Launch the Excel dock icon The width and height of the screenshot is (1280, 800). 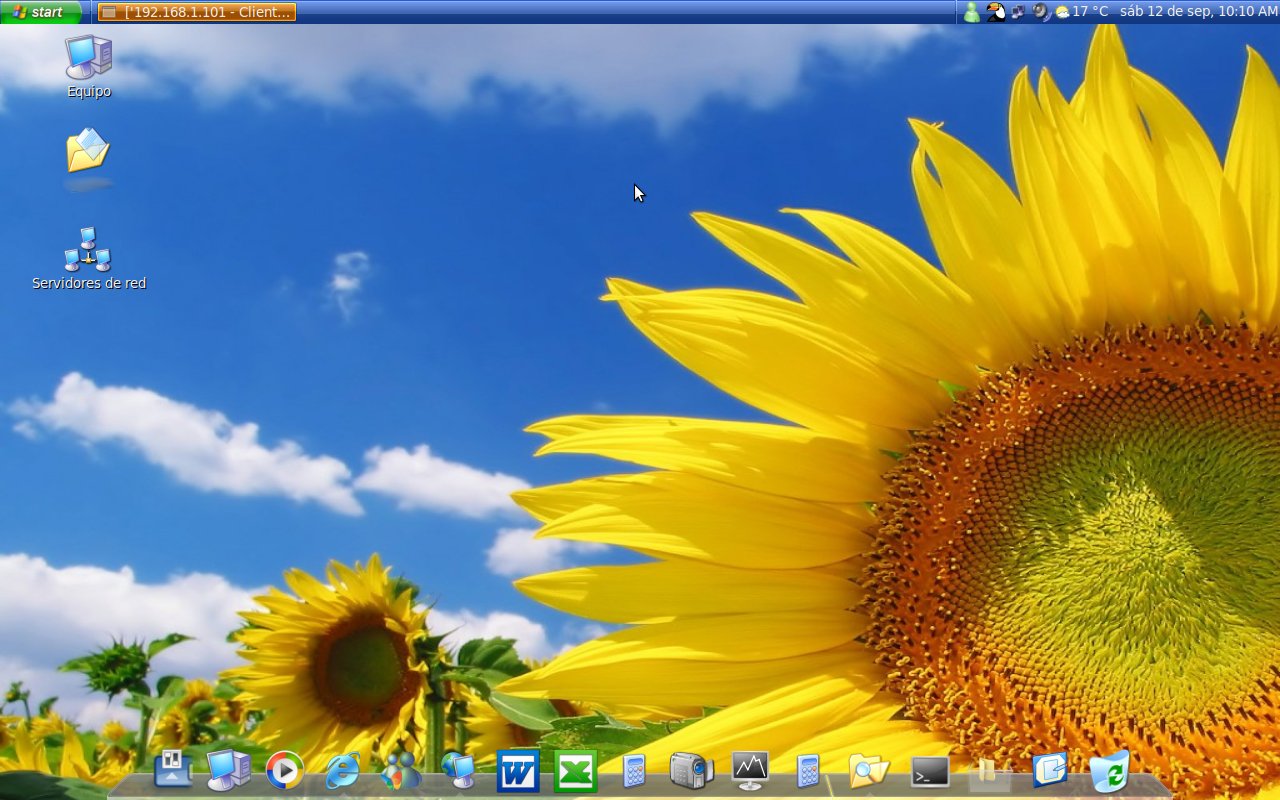pos(575,771)
